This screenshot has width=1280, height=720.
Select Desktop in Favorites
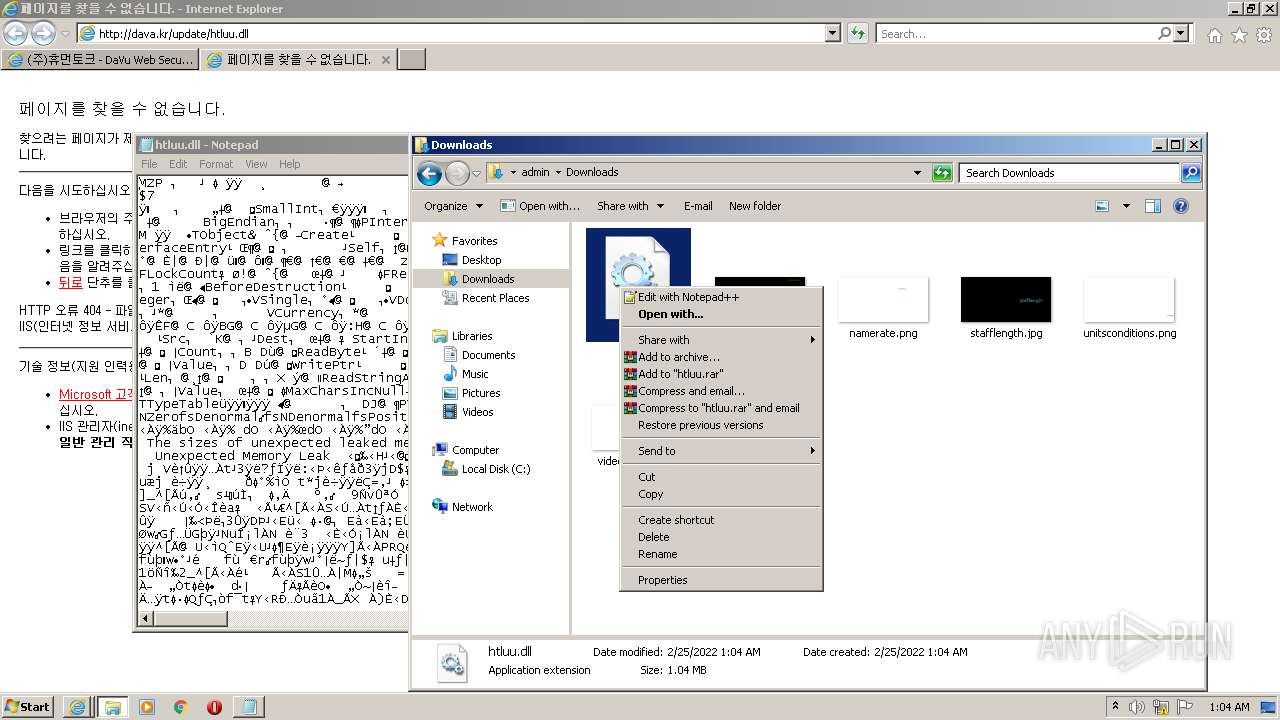481,260
